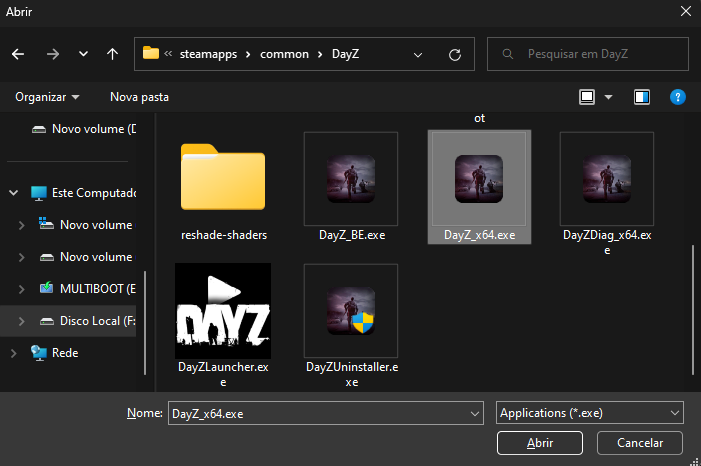Collapse Este Computador tree node
The height and width of the screenshot is (466, 701).
[13, 193]
